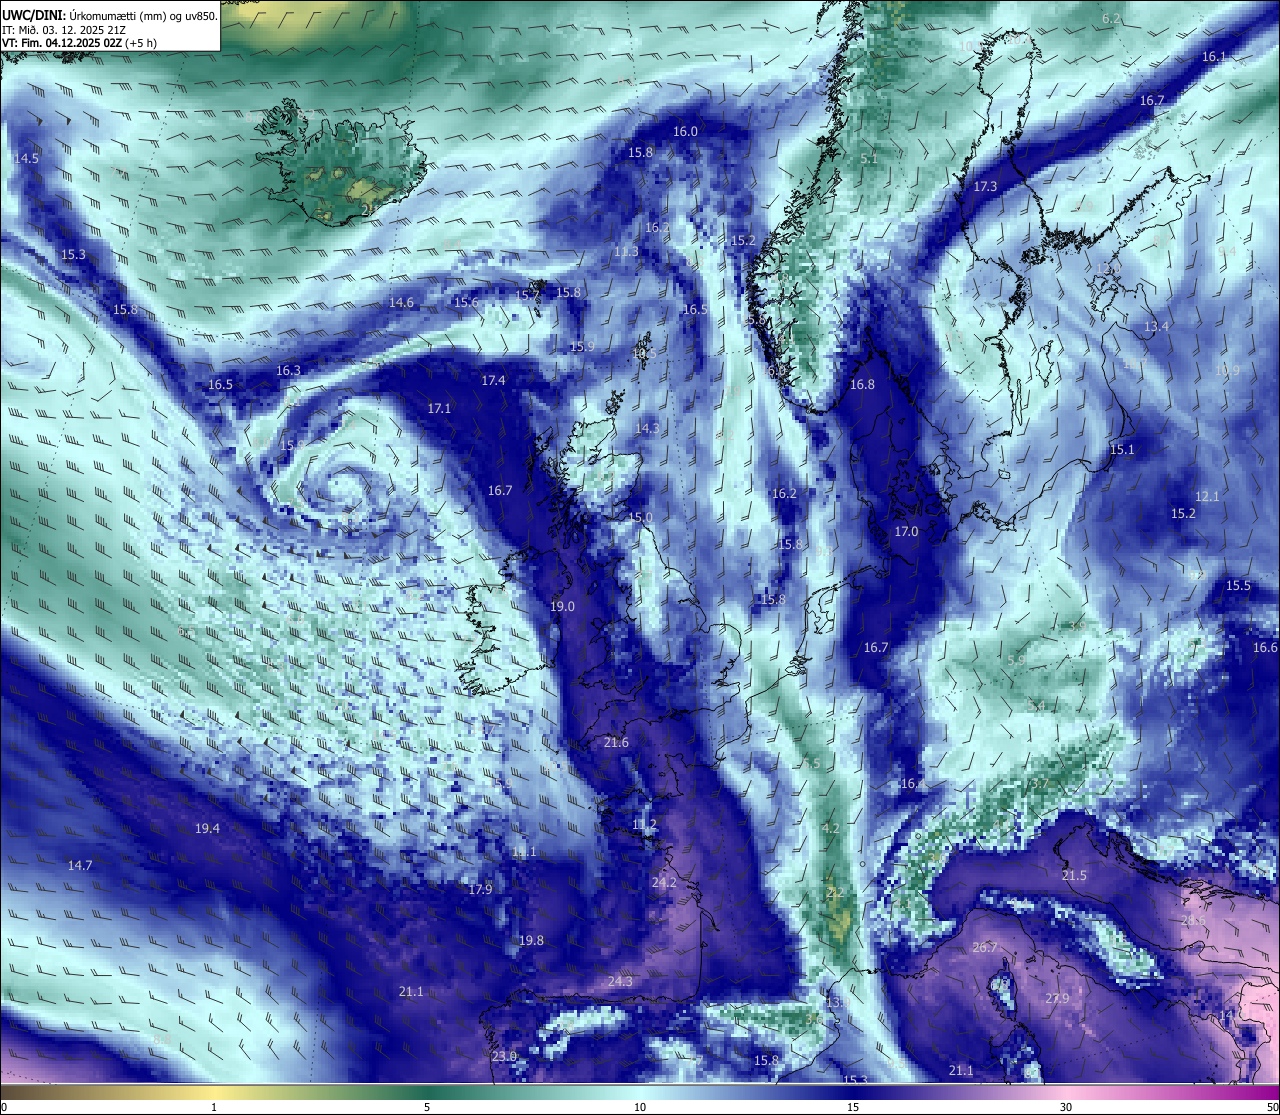This screenshot has width=1280, height=1115.
Task: Pick the 21.6 value on the map
Action: pyautogui.click(x=616, y=742)
